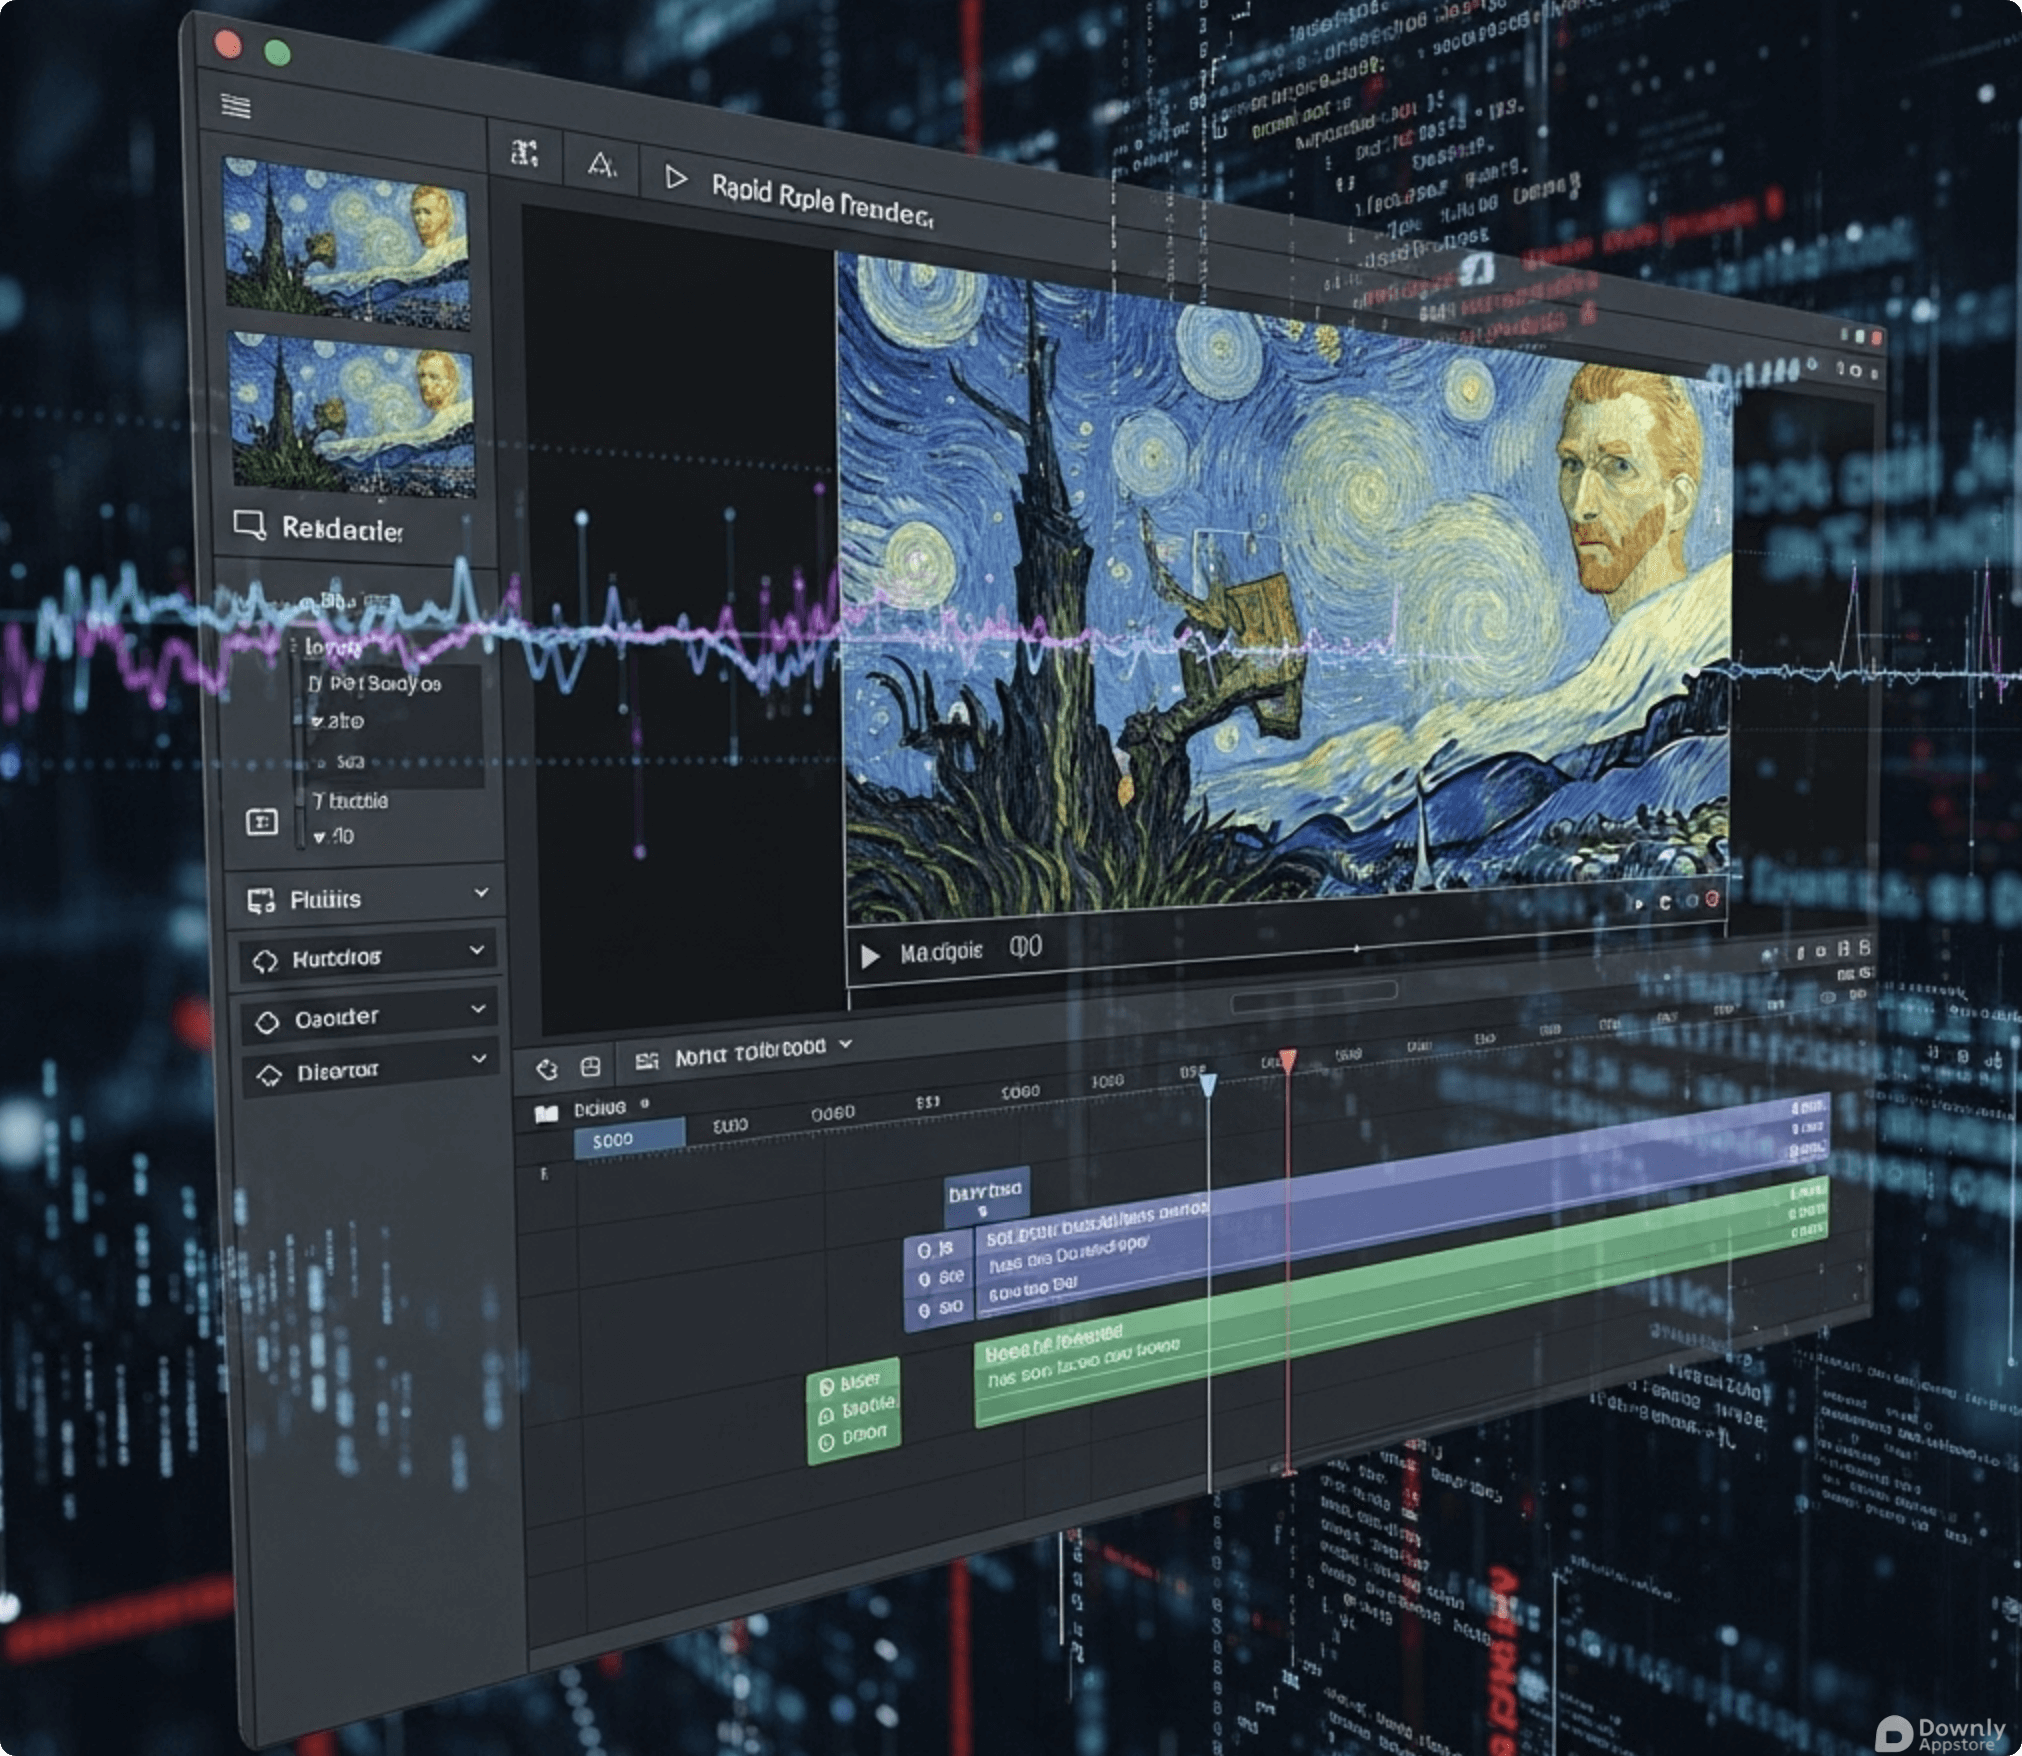2022x1756 pixels.
Task: Select the letter A text tool icon
Action: pos(602,164)
